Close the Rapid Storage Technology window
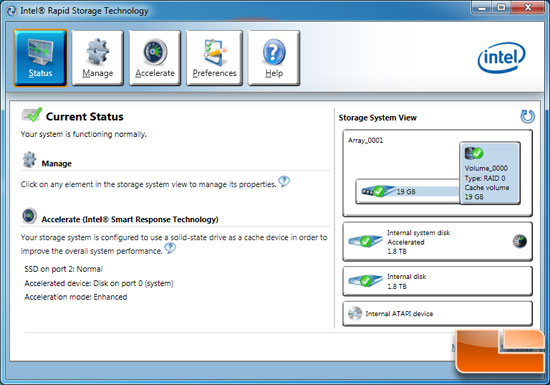 click(528, 8)
